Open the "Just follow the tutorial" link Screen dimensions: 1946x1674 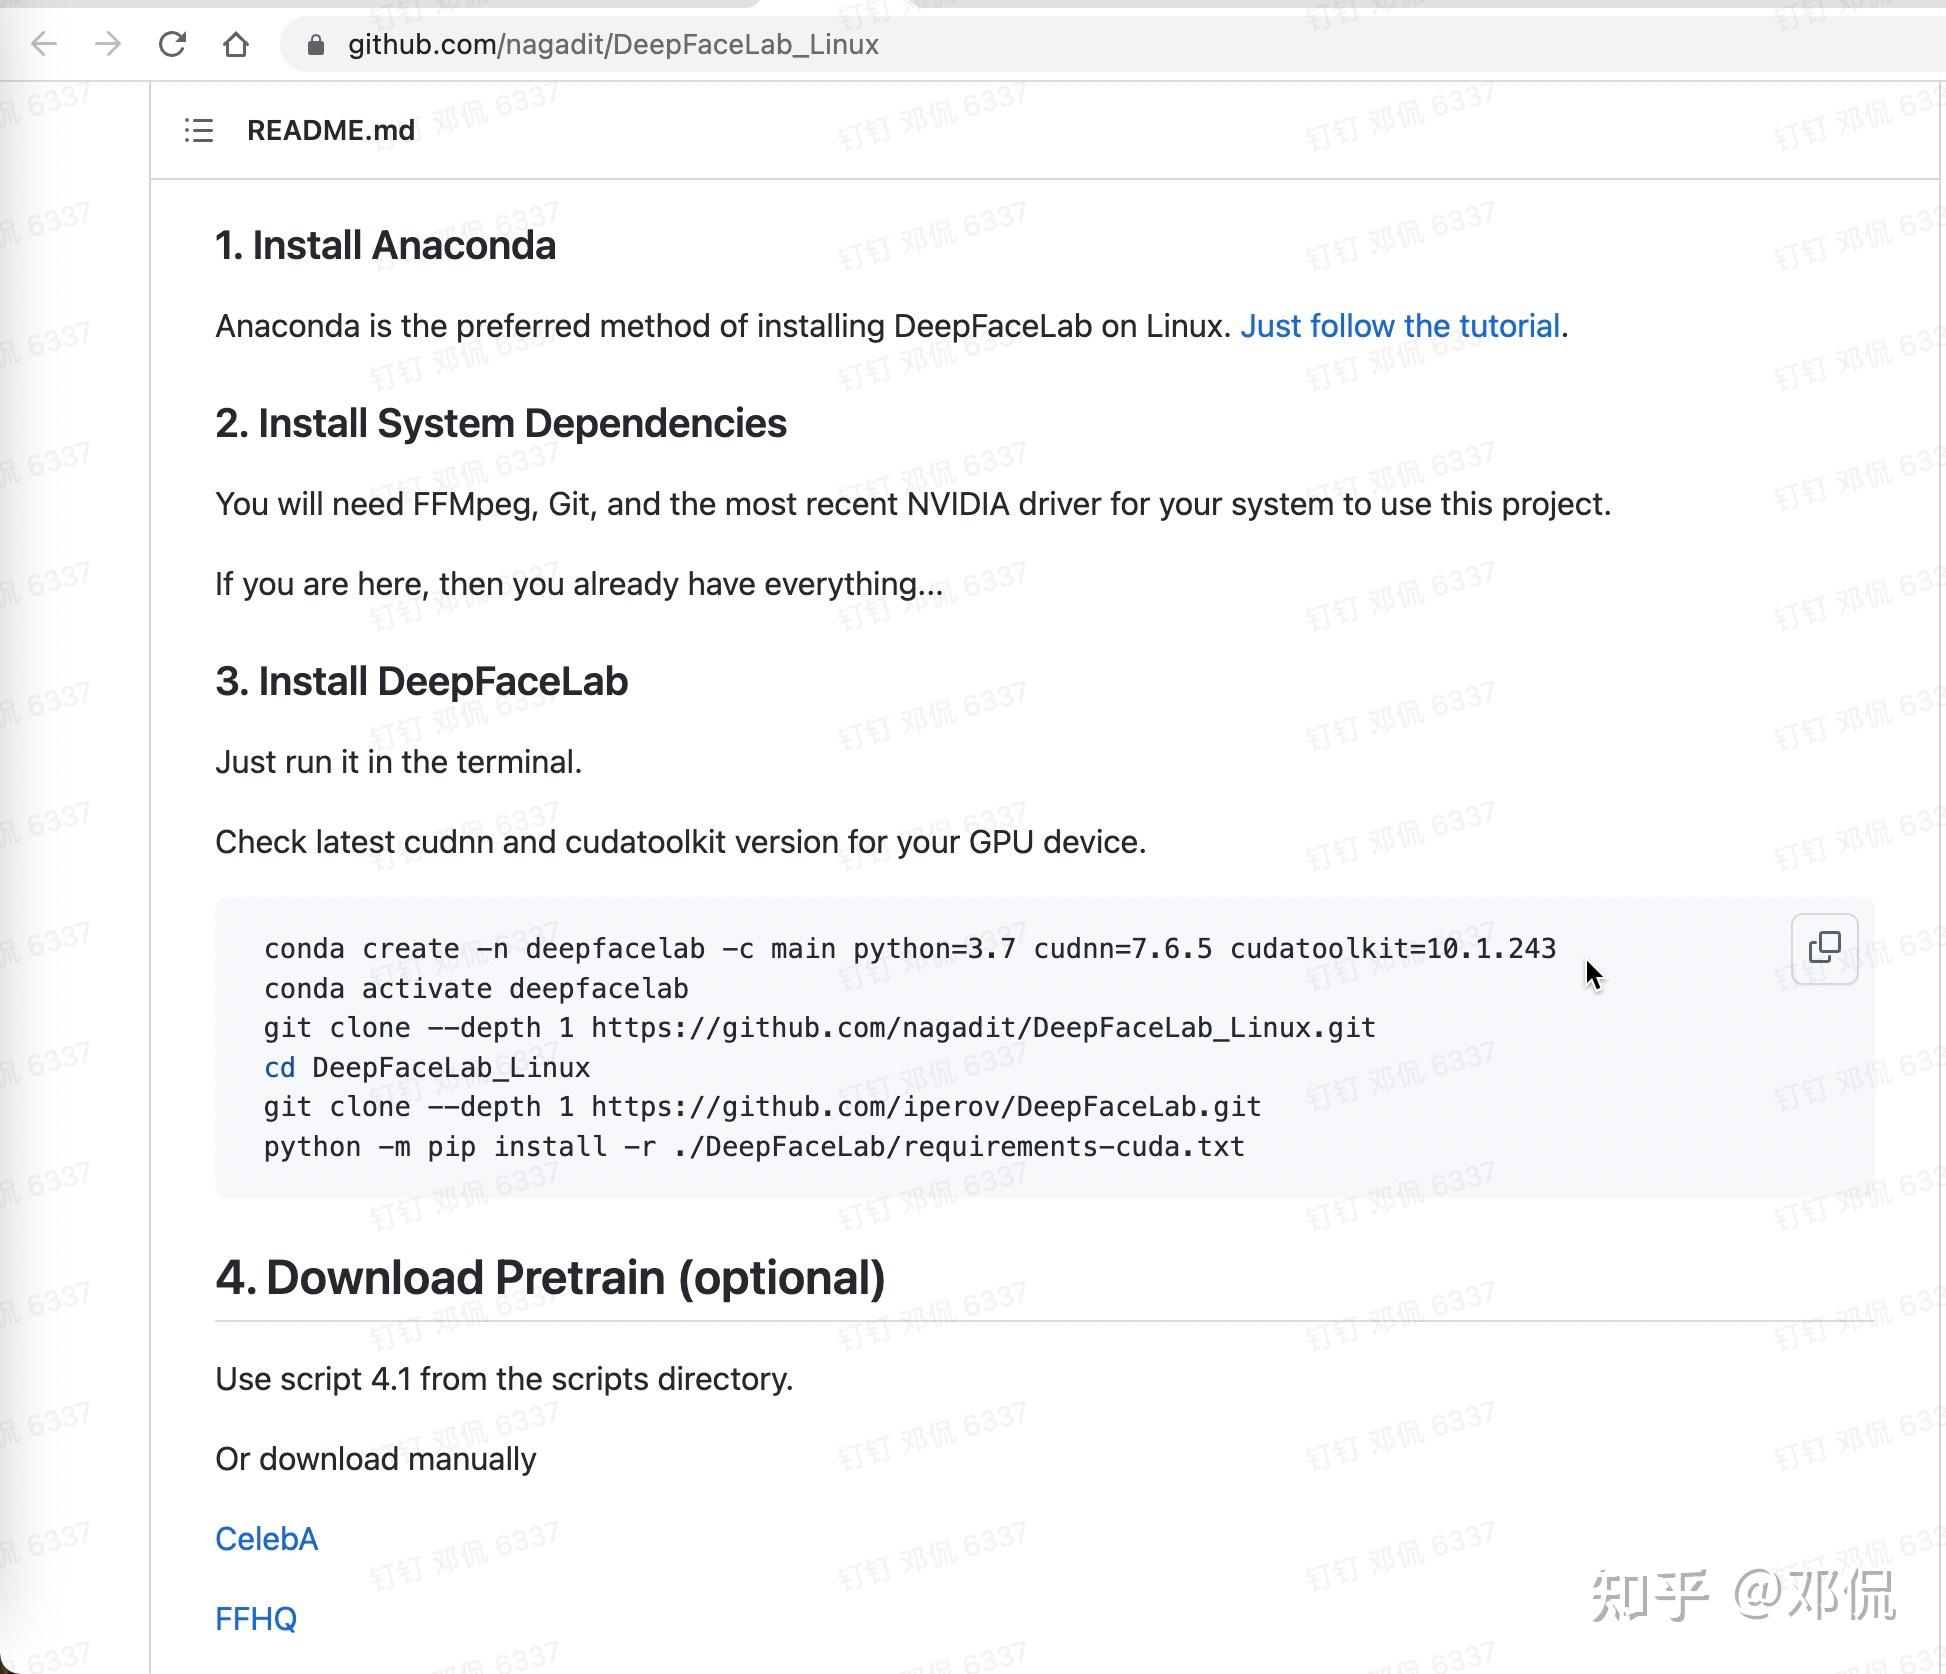(1400, 326)
